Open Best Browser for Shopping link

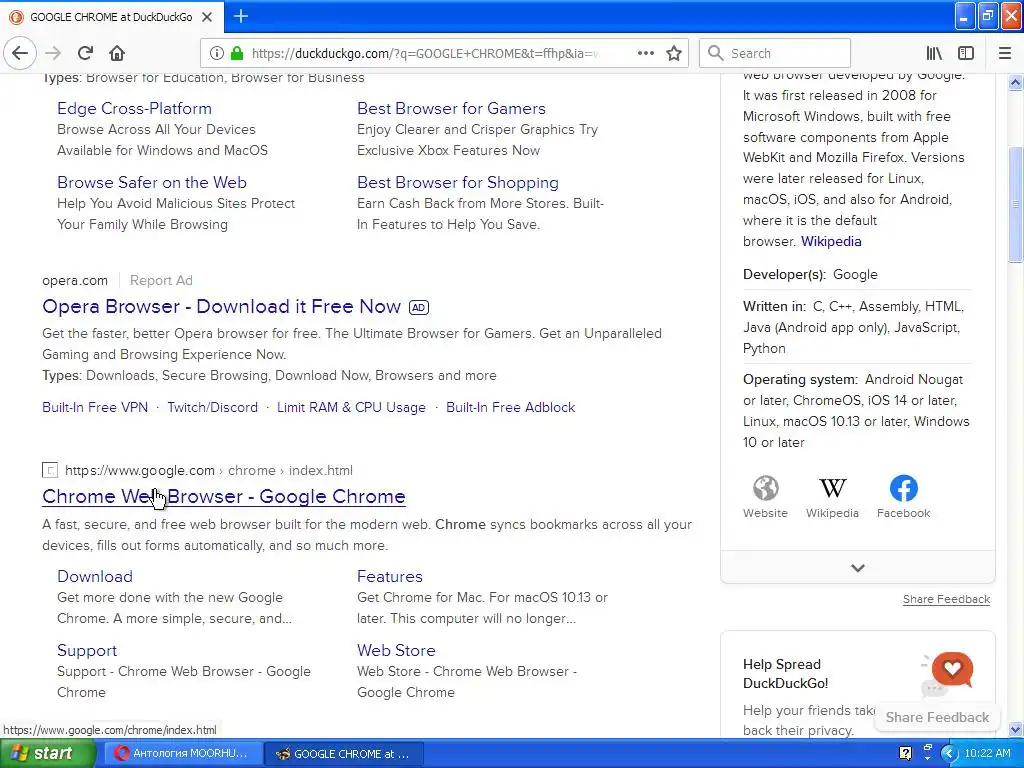click(x=458, y=182)
